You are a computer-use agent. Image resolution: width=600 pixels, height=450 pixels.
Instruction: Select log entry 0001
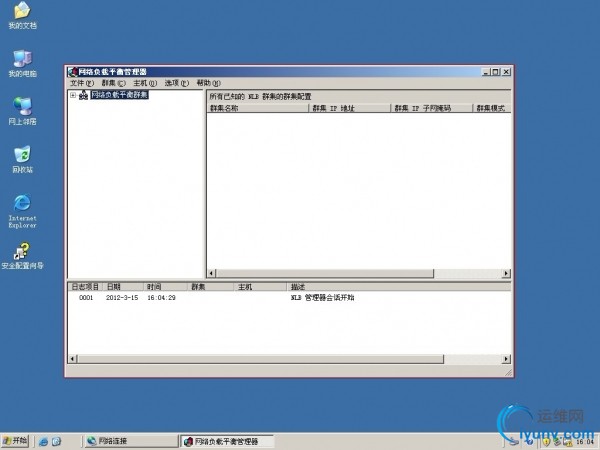coord(86,298)
